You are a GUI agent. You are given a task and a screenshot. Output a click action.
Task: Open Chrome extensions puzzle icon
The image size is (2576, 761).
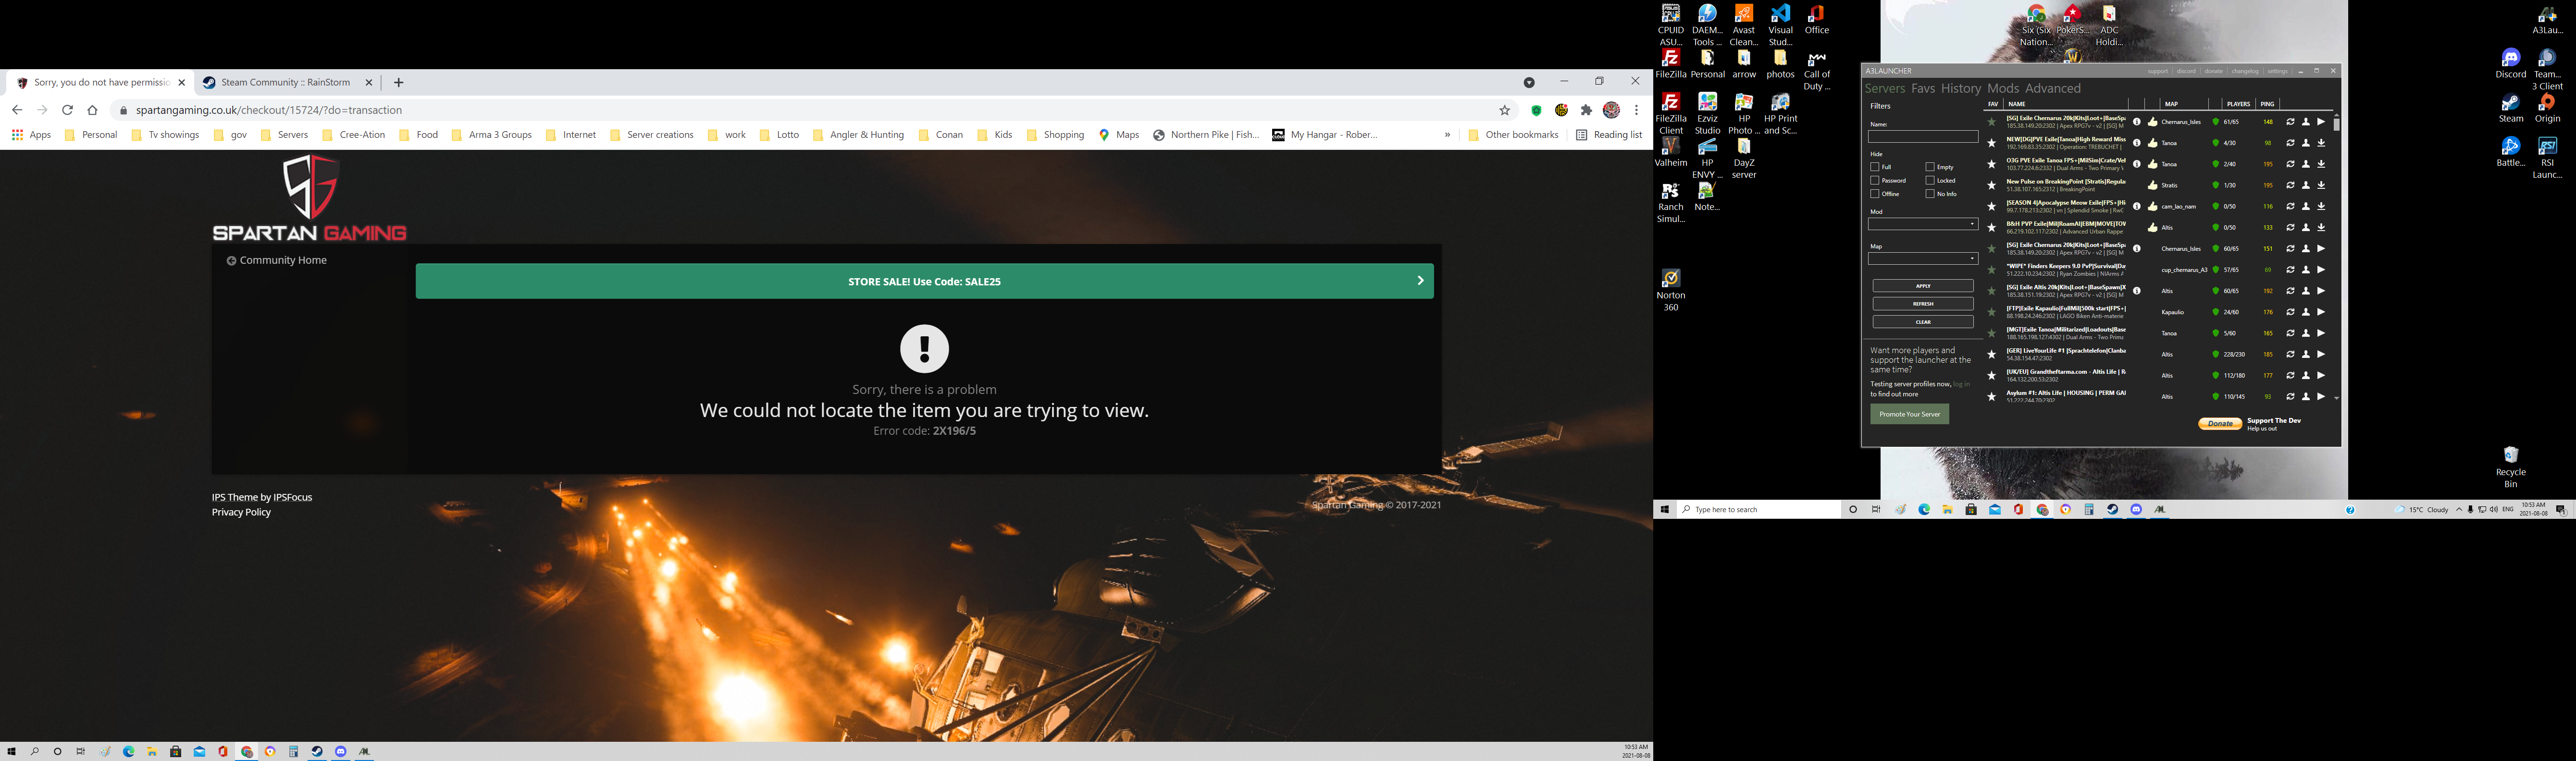pyautogui.click(x=1586, y=110)
